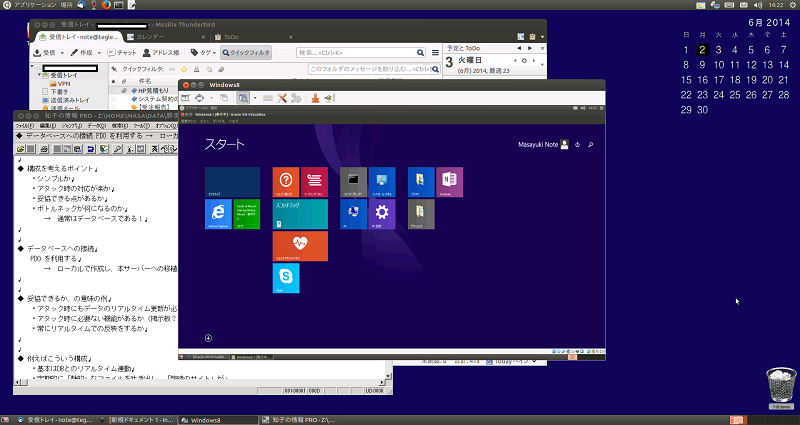Toggle the contact quick filter icon
Viewport: 800px width, 425px height.
tap(196, 69)
